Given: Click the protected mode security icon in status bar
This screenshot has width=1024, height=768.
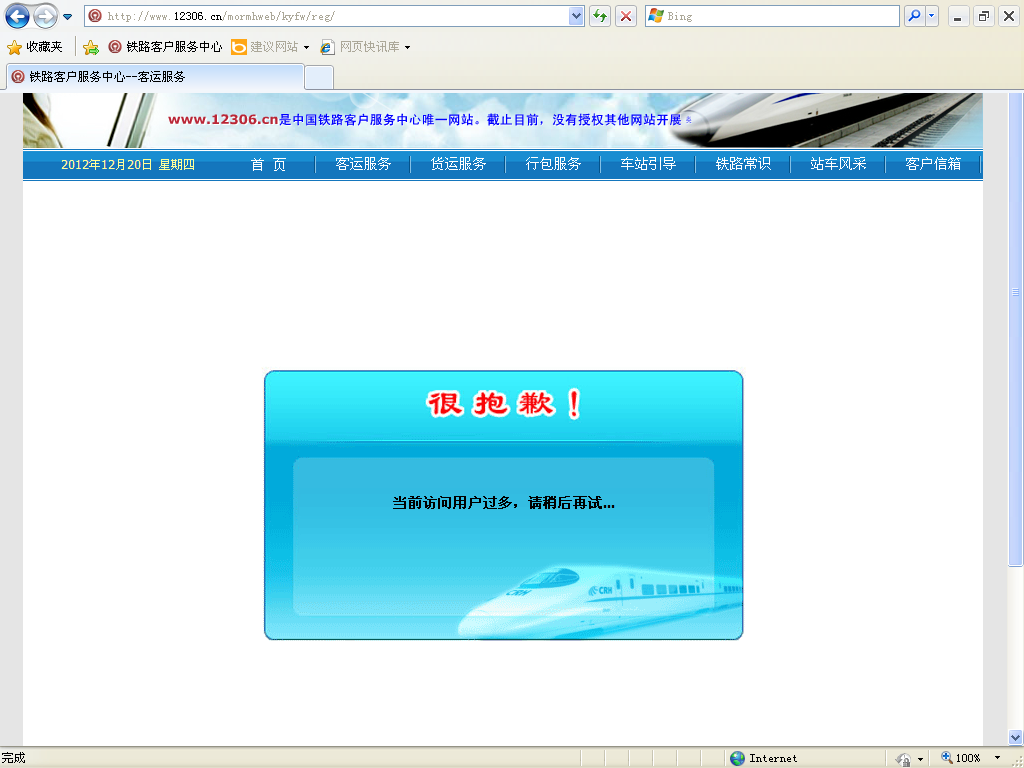Looking at the screenshot, I should coord(904,759).
